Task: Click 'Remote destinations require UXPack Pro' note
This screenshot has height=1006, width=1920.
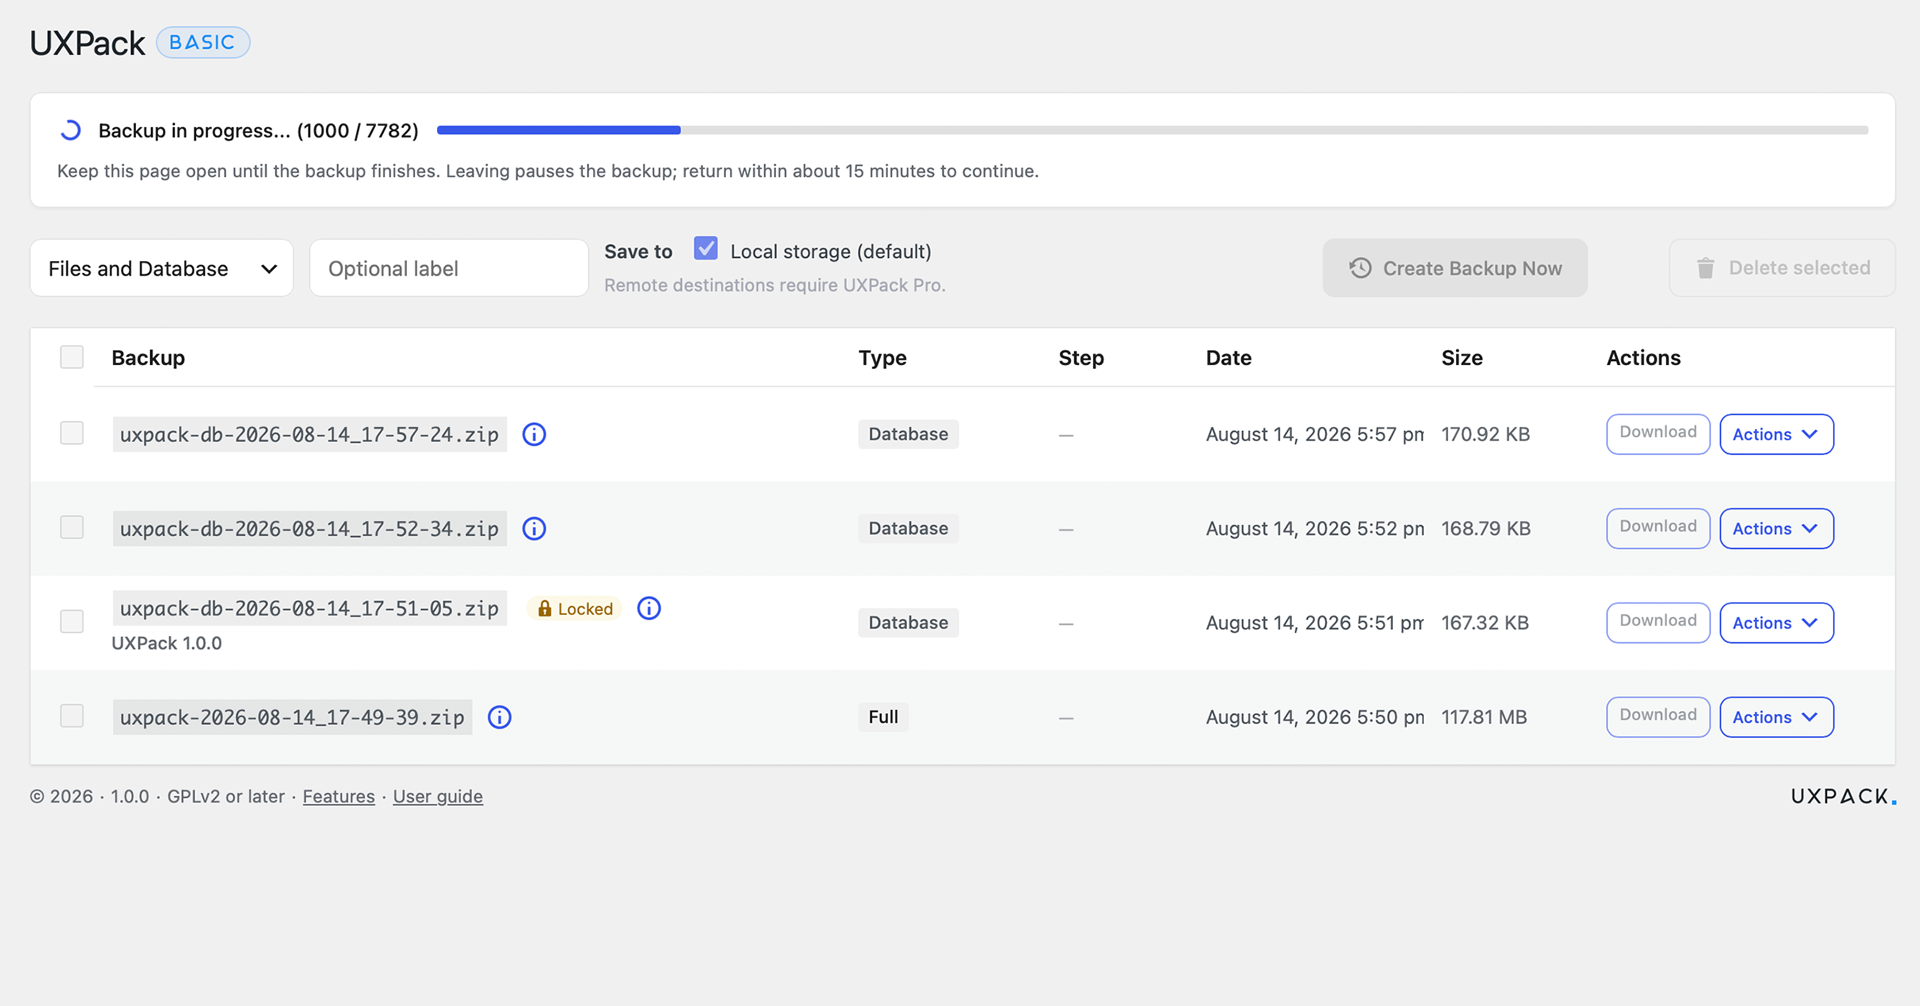Action: click(x=775, y=285)
